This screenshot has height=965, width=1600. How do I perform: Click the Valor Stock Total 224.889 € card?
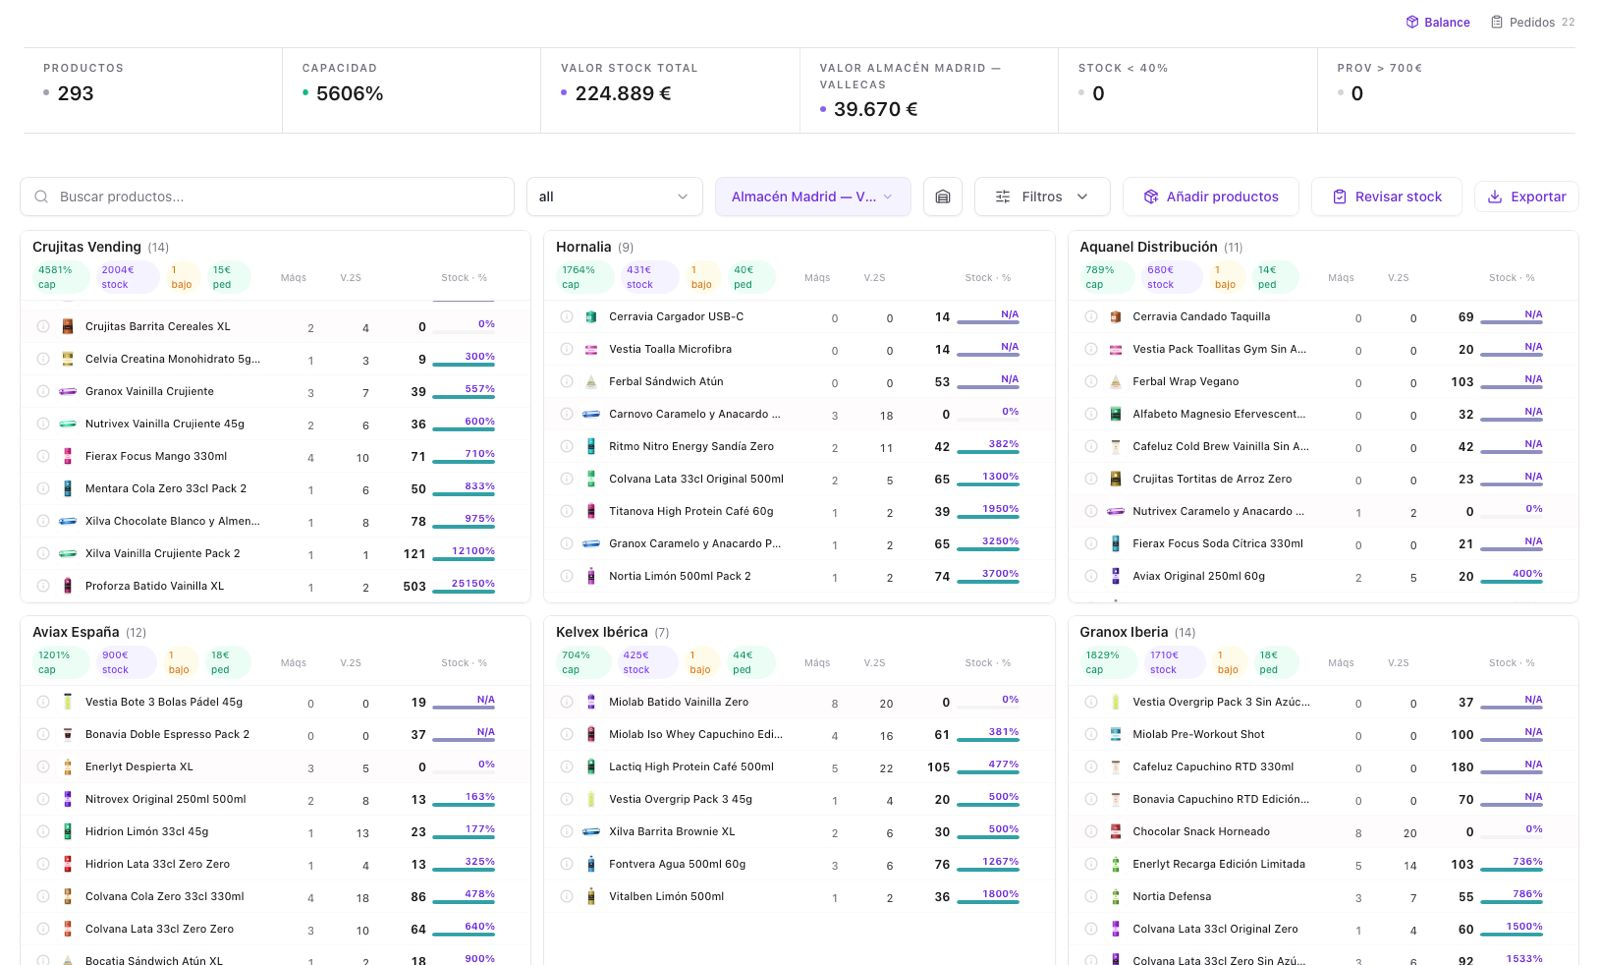(670, 91)
